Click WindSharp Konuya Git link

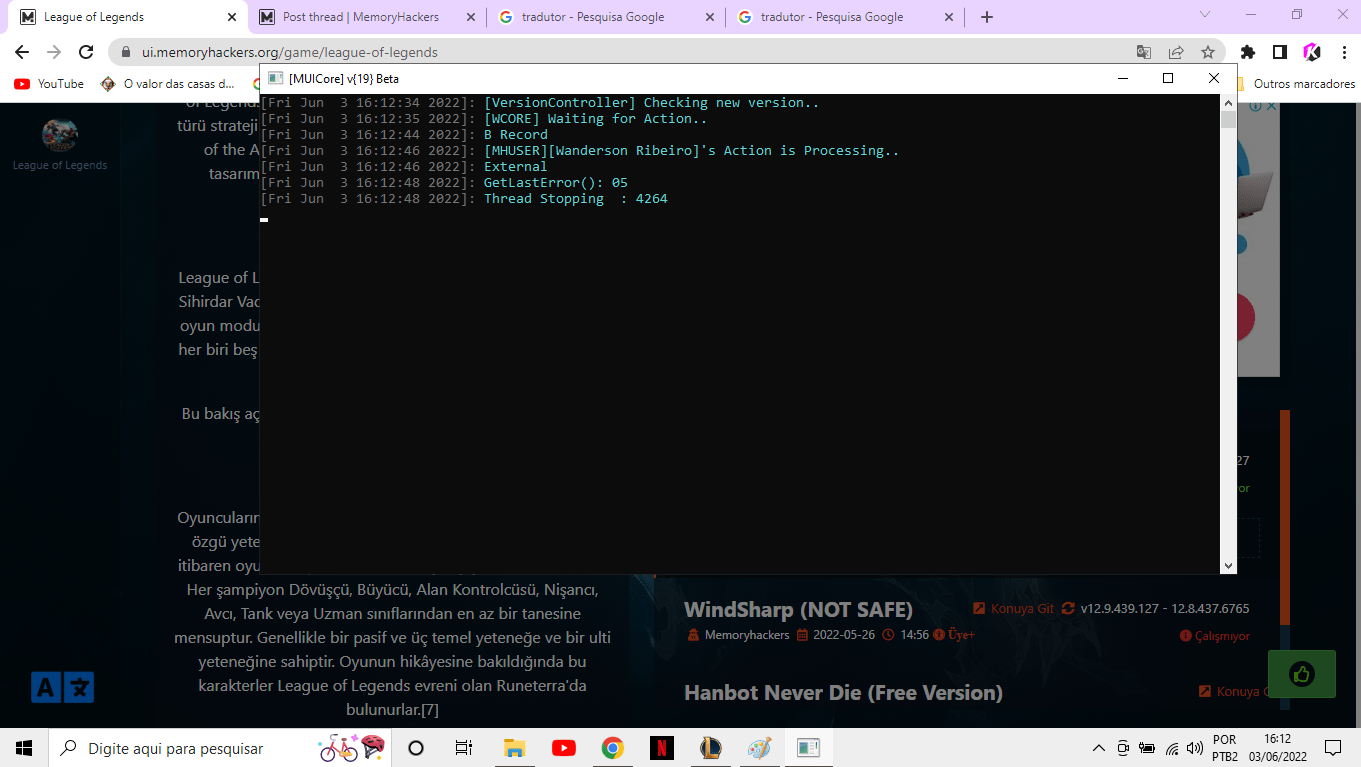pyautogui.click(x=1014, y=608)
